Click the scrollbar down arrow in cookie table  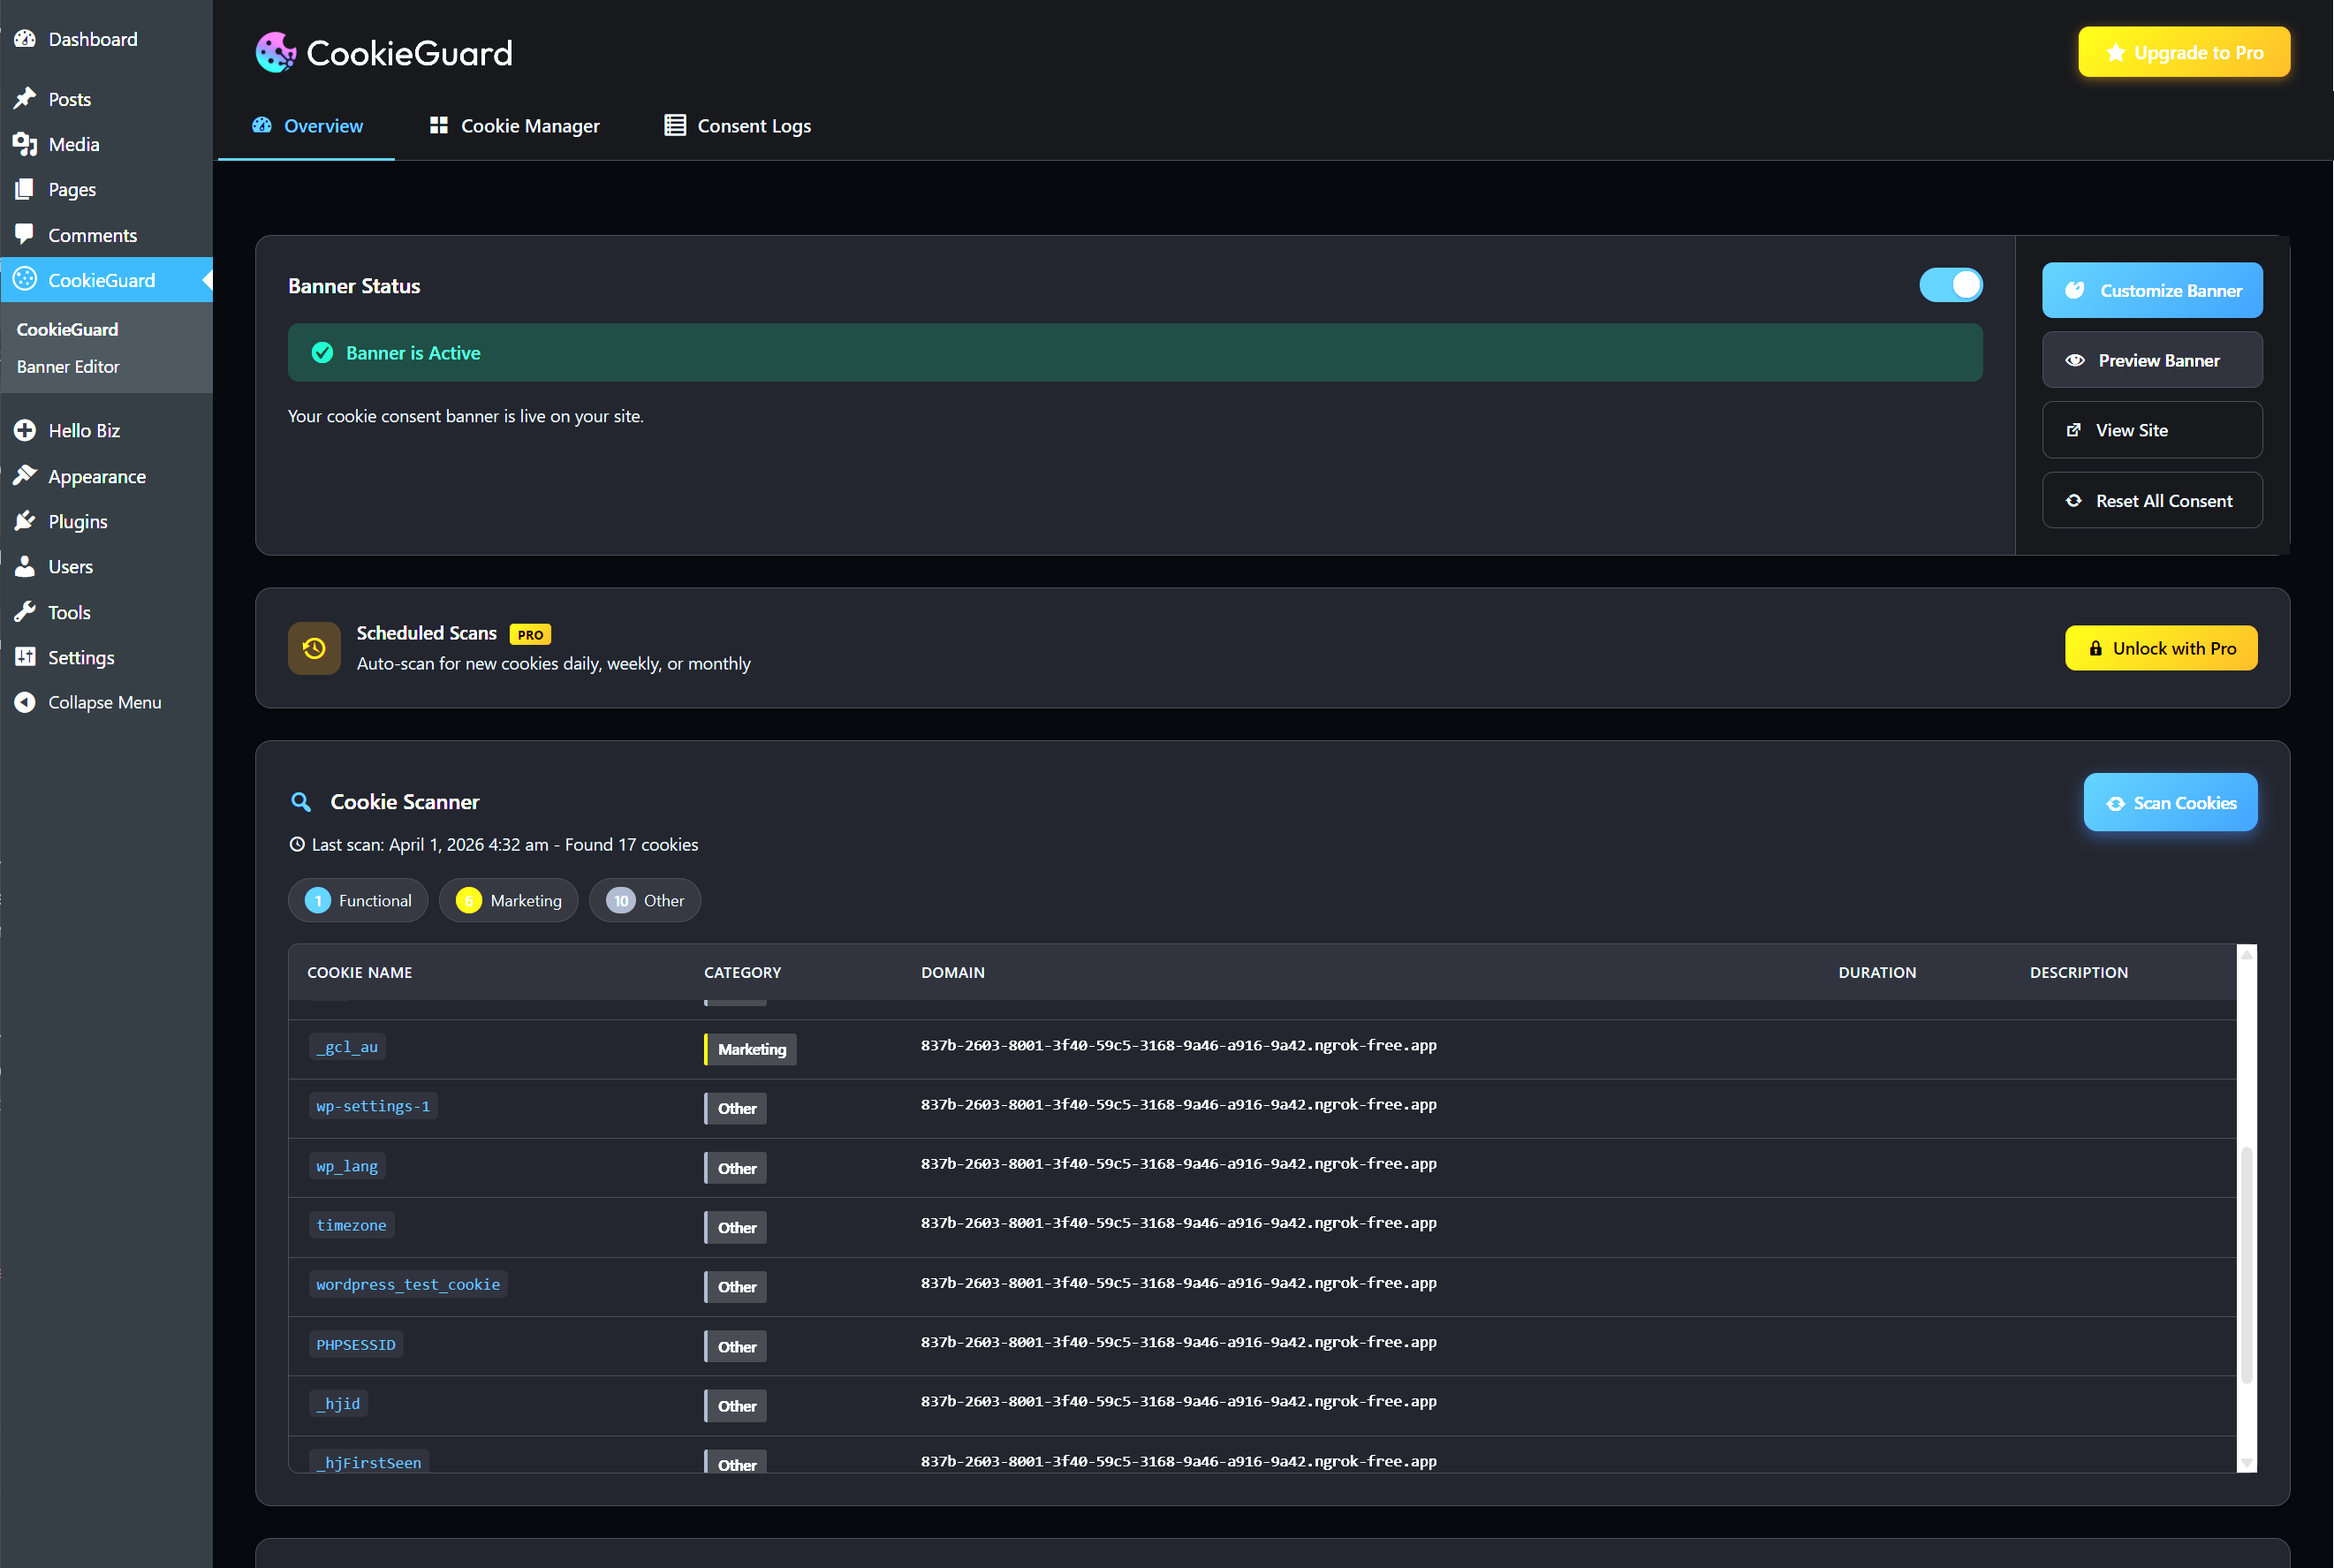pyautogui.click(x=2247, y=1462)
